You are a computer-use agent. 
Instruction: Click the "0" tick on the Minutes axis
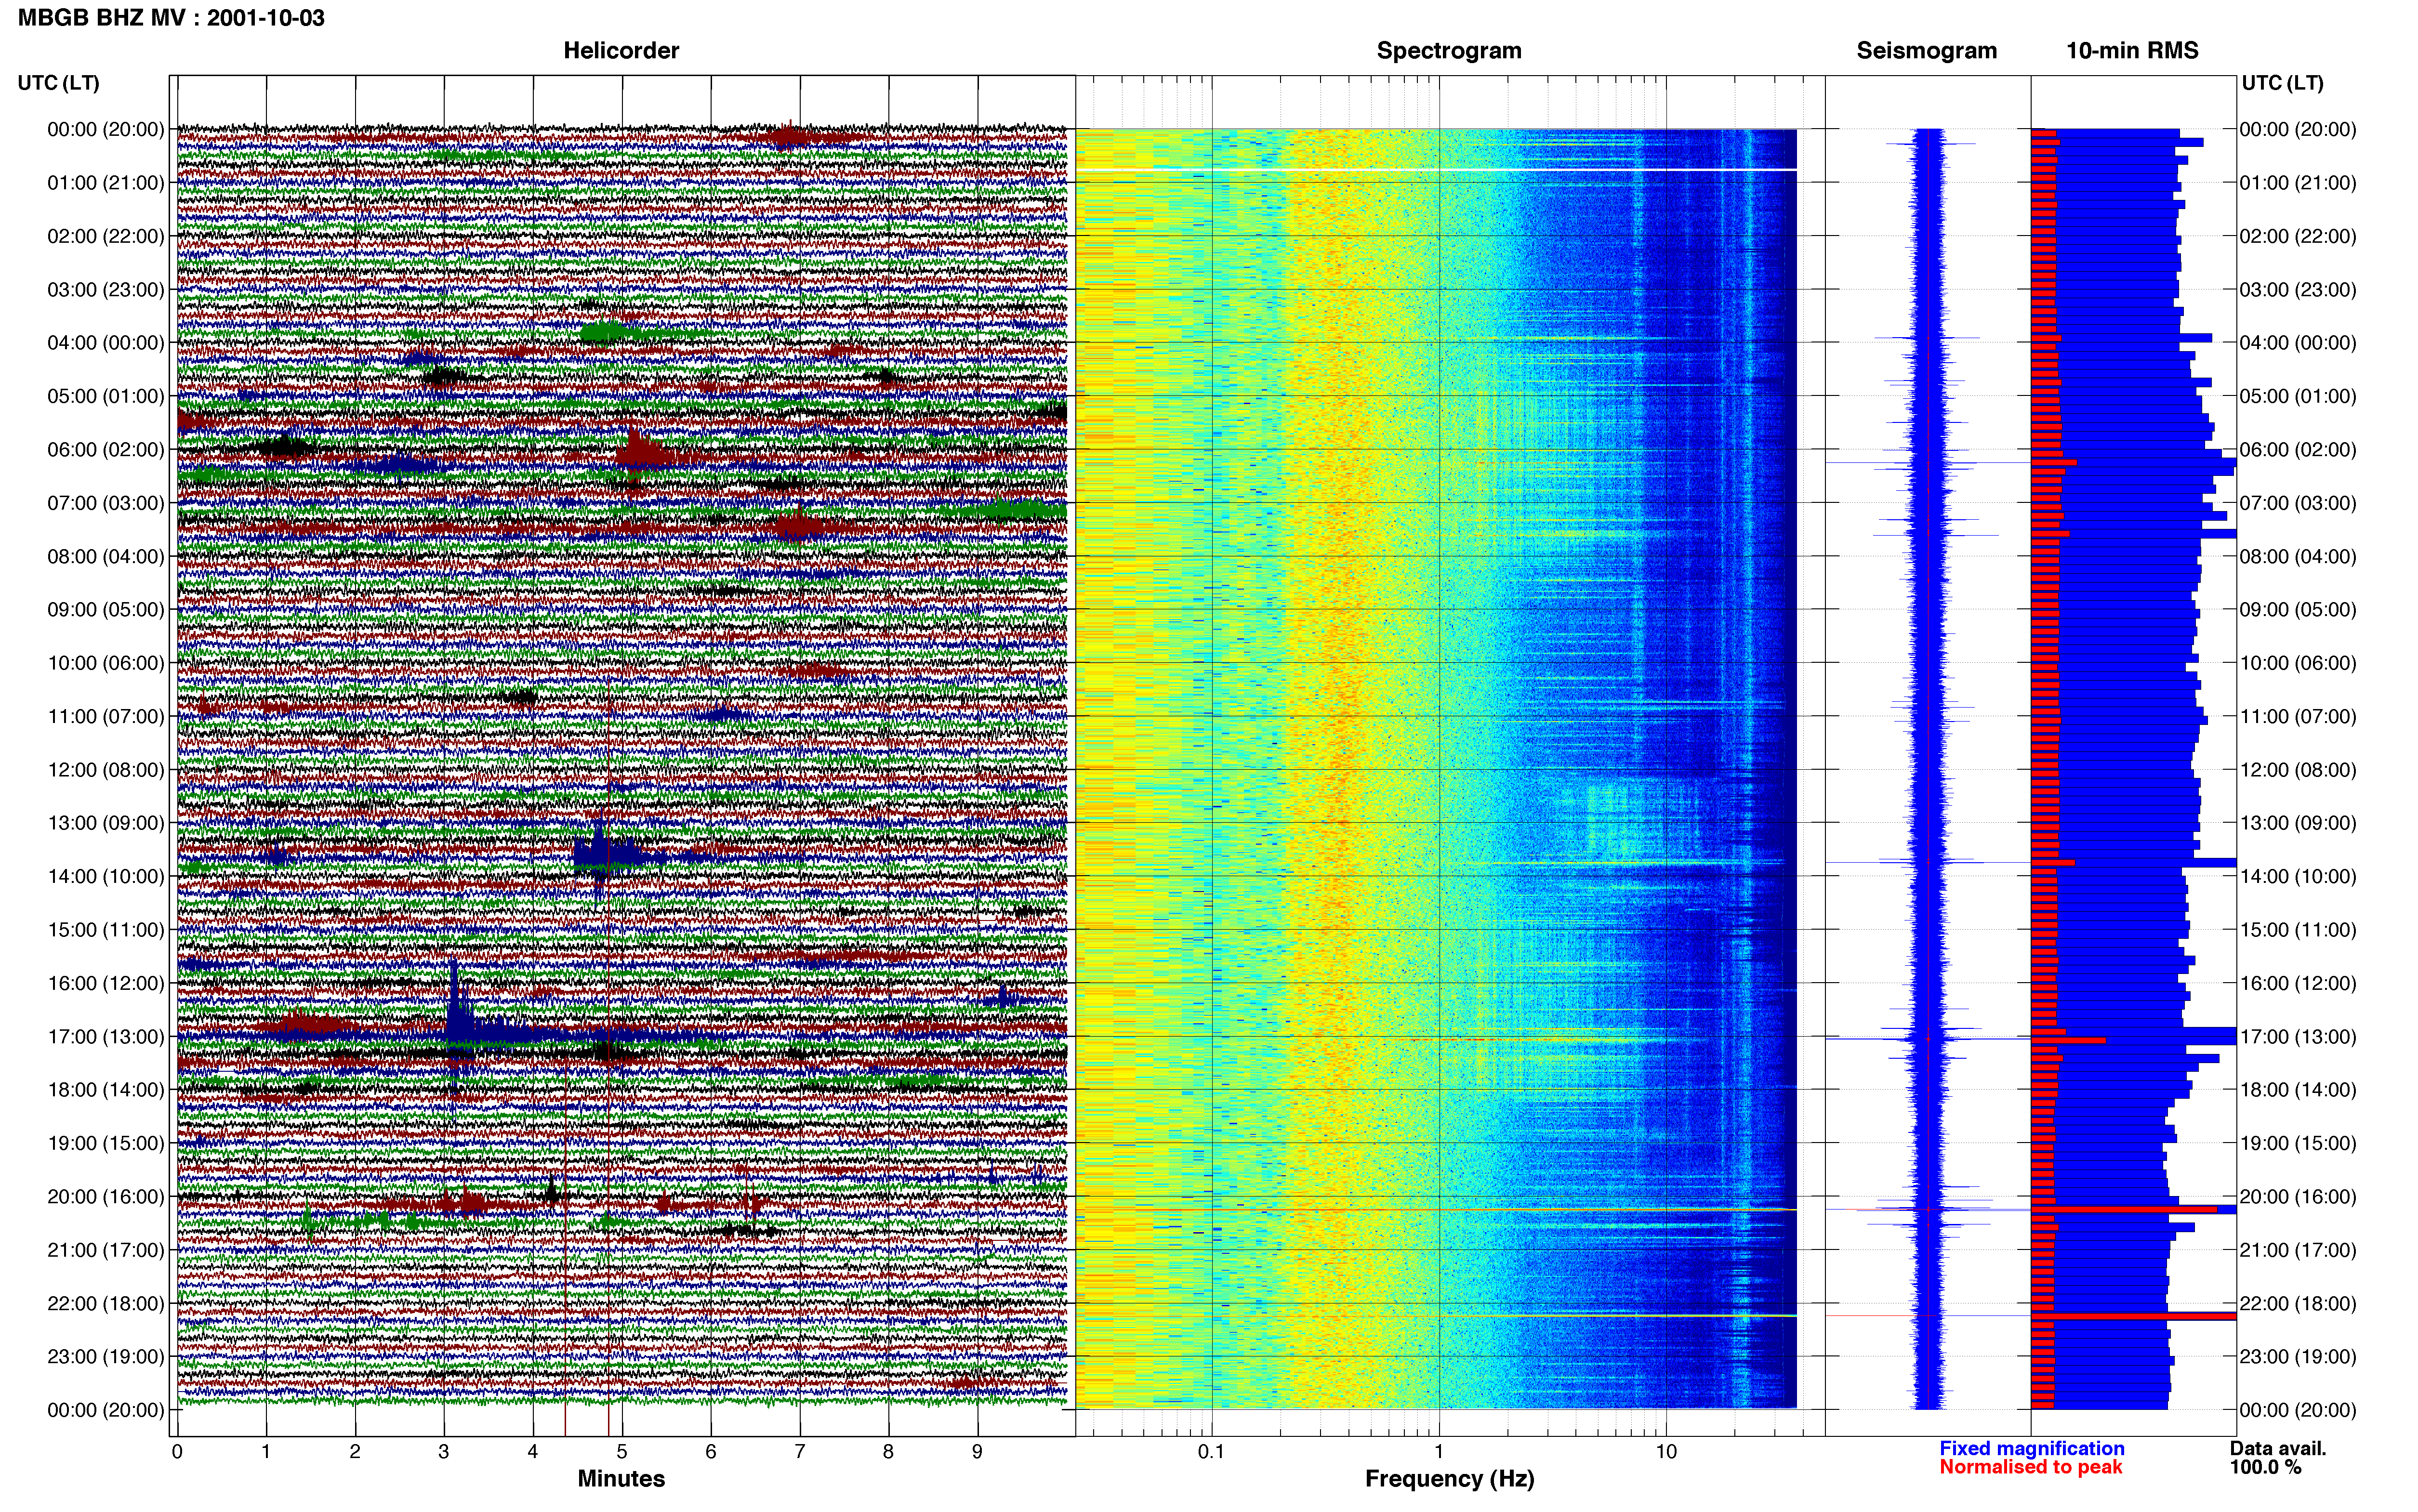tap(177, 1452)
